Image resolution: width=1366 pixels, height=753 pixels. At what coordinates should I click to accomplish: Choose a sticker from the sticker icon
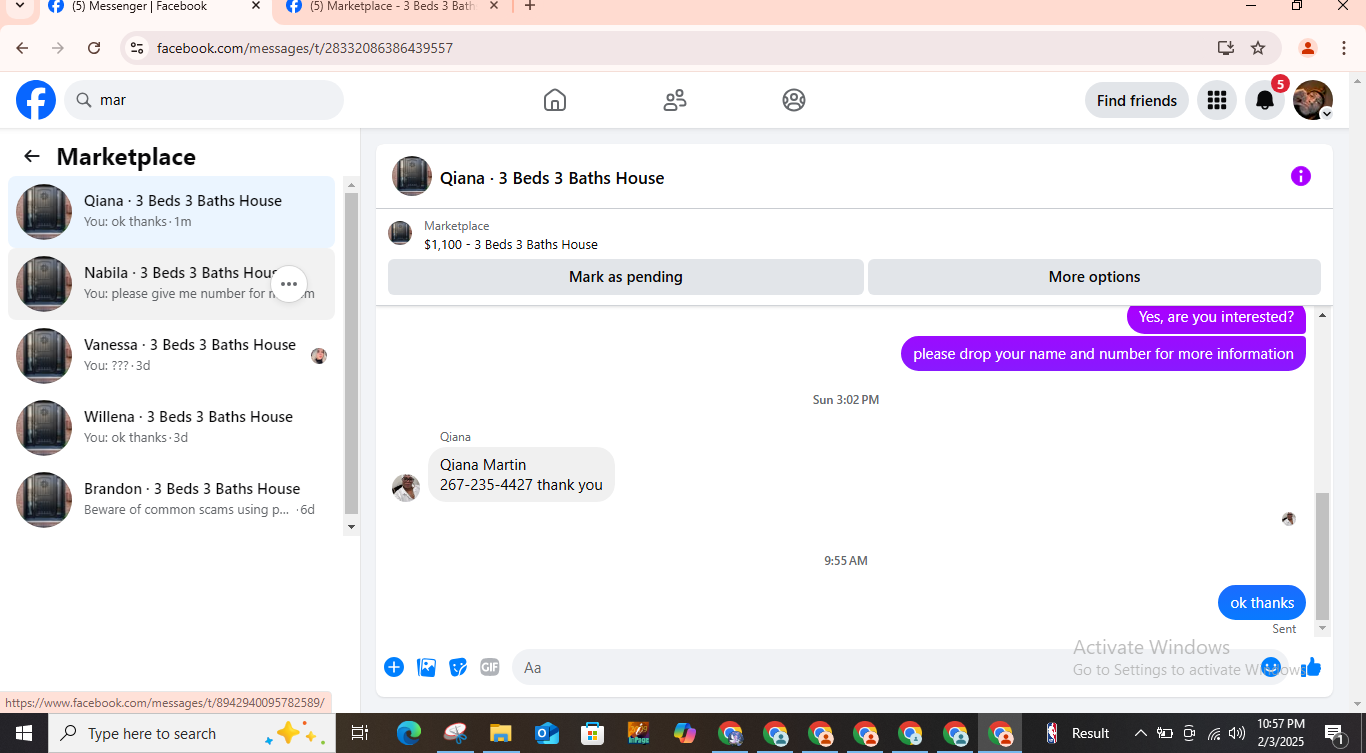click(458, 667)
